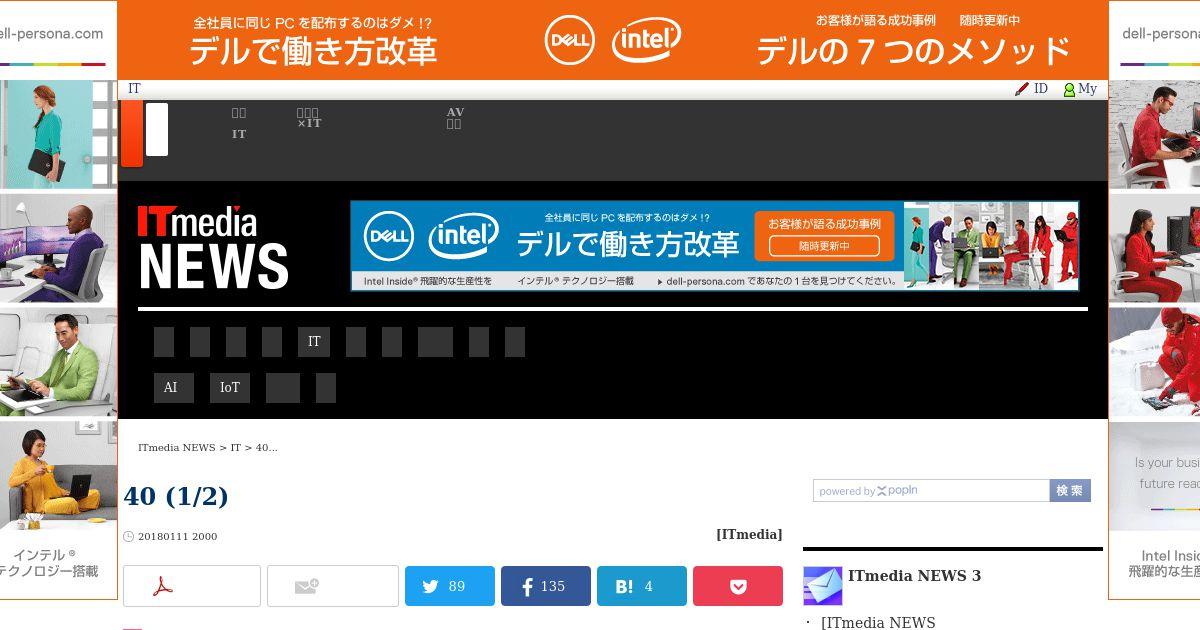Open the AV menu item in dark bar

[x=455, y=118]
